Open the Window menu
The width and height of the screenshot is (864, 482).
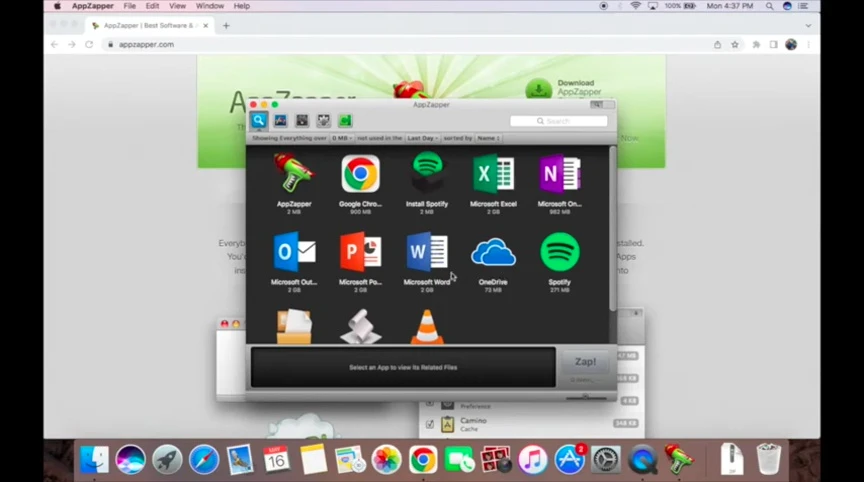point(210,6)
